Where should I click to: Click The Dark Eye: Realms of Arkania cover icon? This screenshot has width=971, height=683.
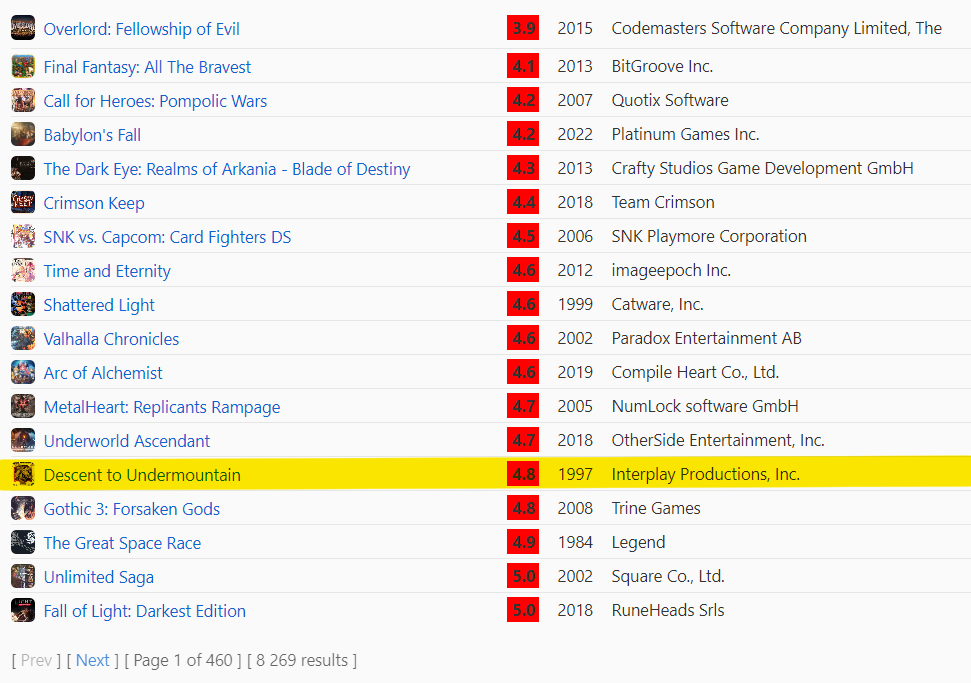tap(23, 168)
